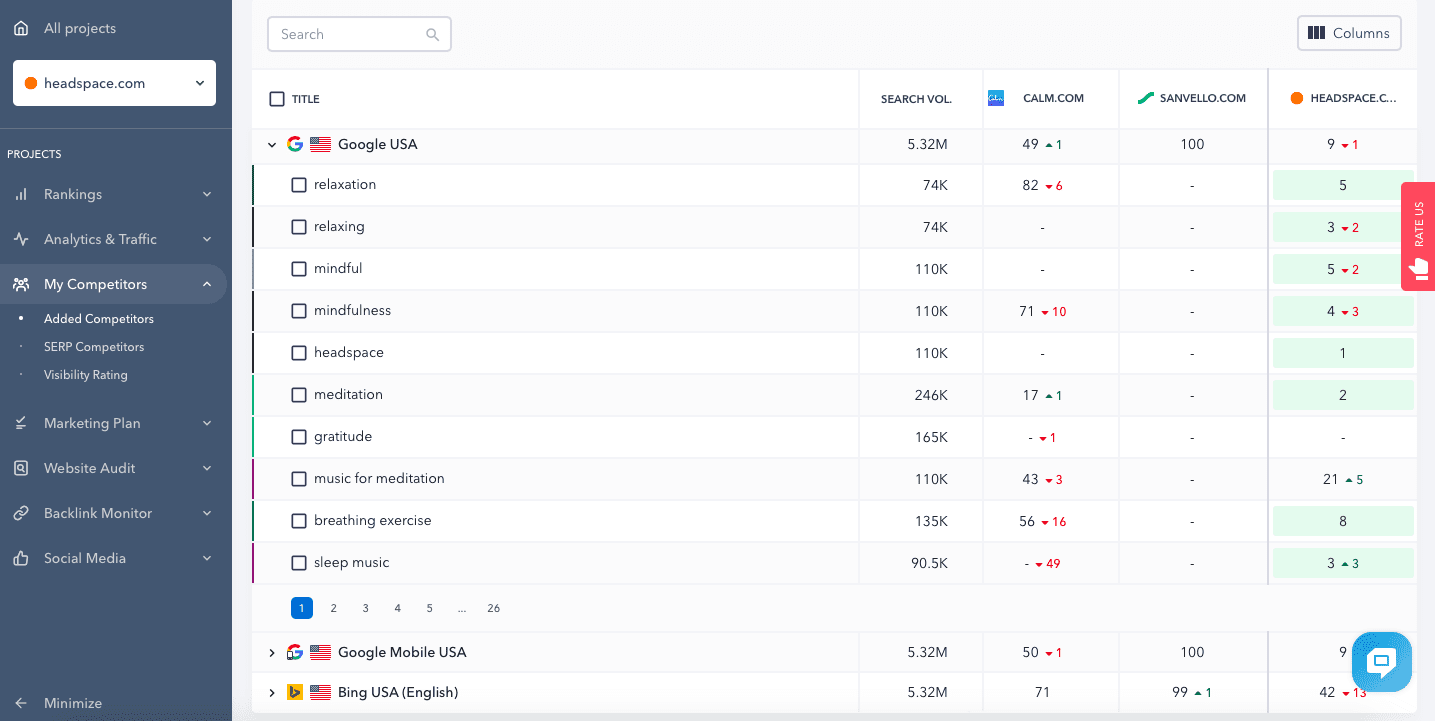Expand the Bing USA (English) group
1435x721 pixels.
271,692
